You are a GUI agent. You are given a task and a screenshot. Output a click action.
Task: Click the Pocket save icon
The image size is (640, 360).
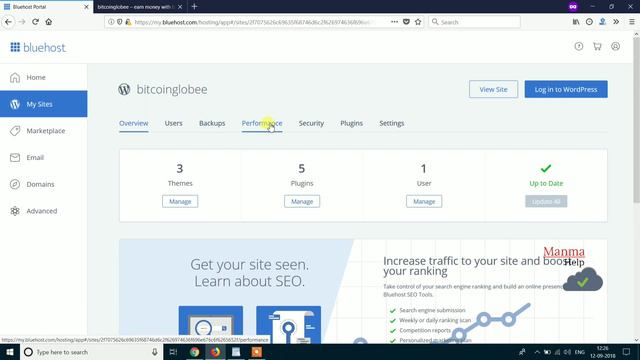click(x=406, y=22)
